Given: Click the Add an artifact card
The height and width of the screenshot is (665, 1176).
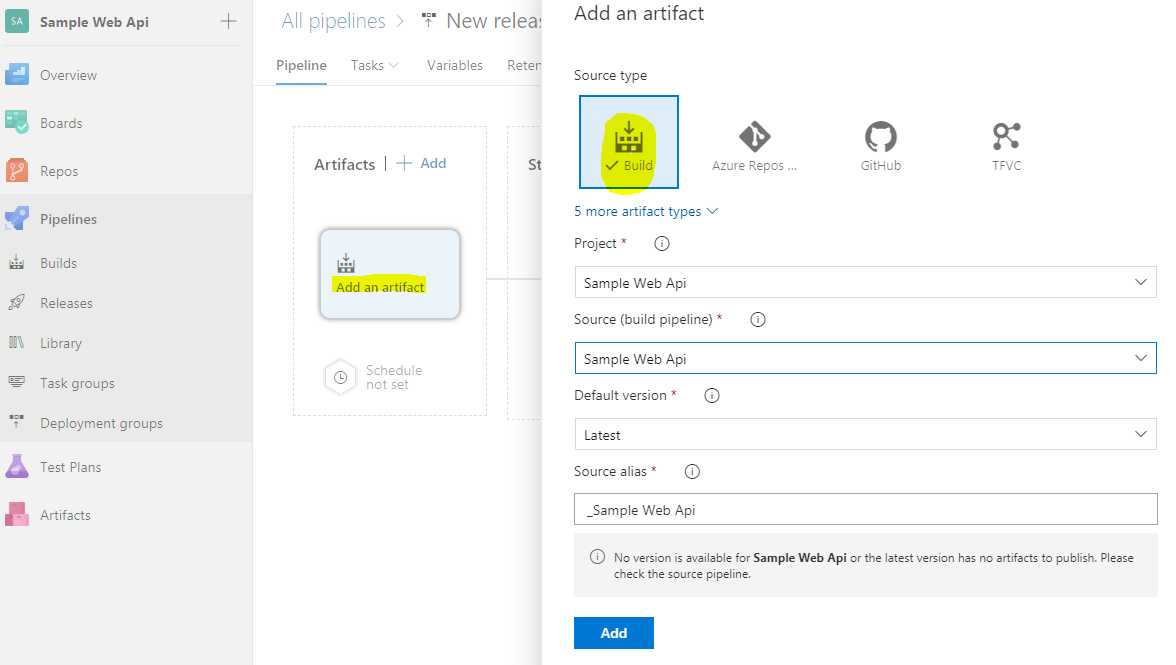Looking at the screenshot, I should coord(390,274).
